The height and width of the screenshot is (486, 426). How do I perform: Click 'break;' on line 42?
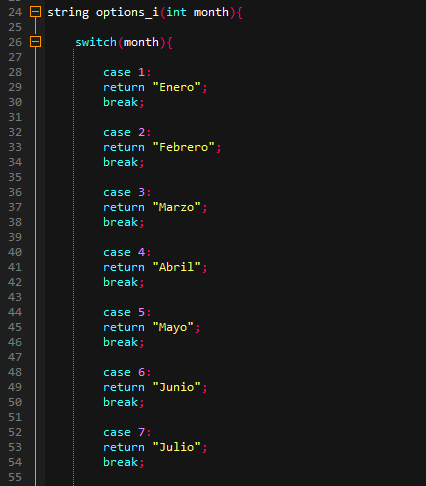[124, 282]
